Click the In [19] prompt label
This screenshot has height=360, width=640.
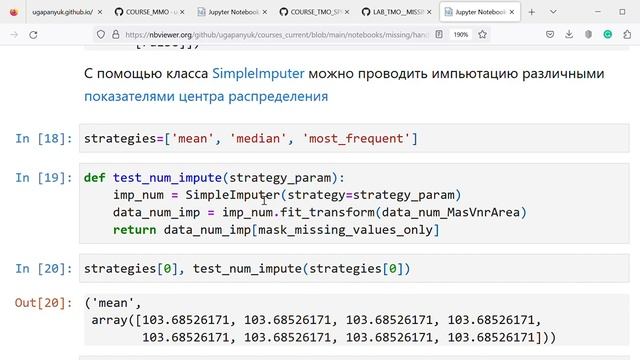44,178
